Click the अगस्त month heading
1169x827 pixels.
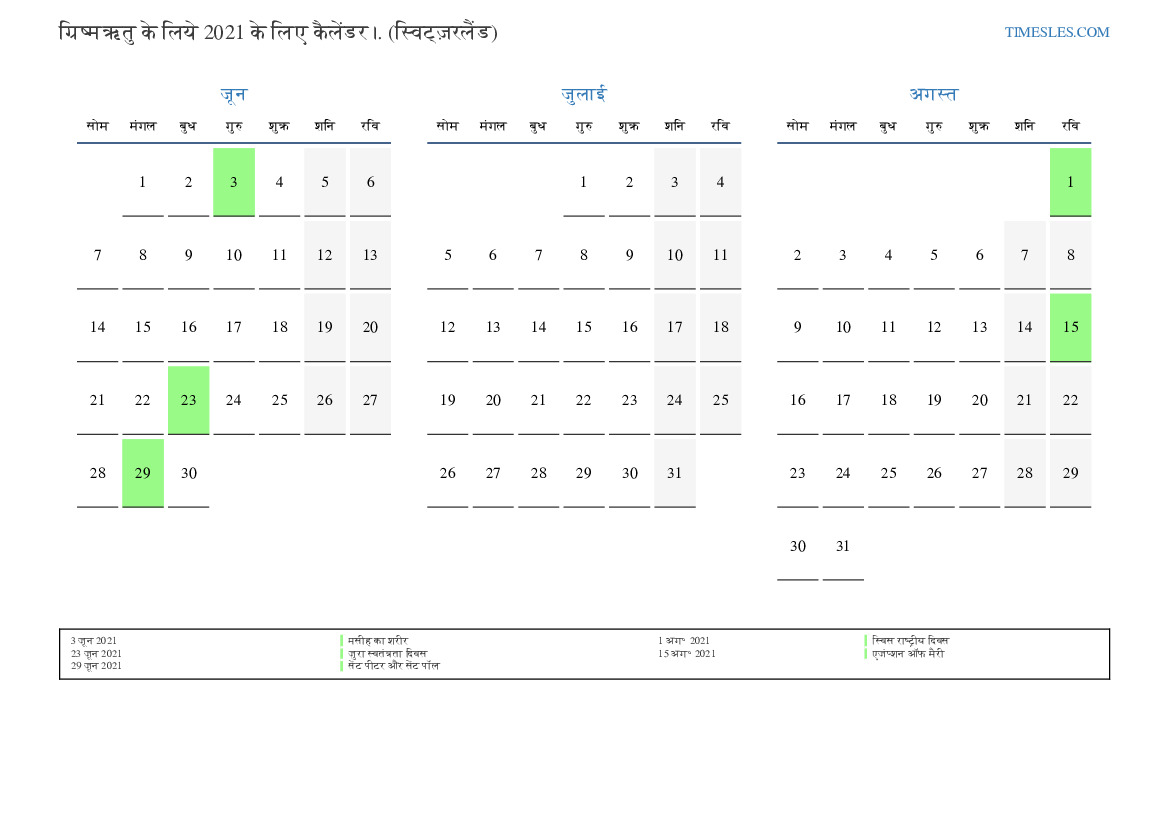pyautogui.click(x=933, y=94)
